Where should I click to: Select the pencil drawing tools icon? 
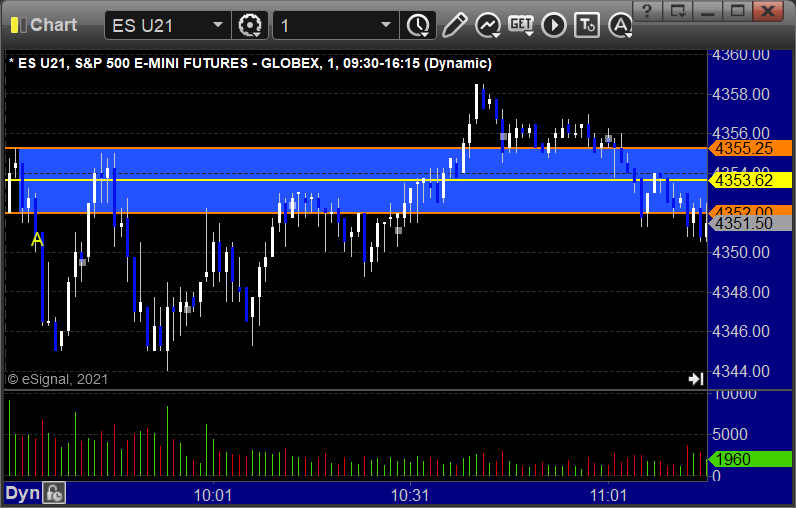tap(454, 25)
